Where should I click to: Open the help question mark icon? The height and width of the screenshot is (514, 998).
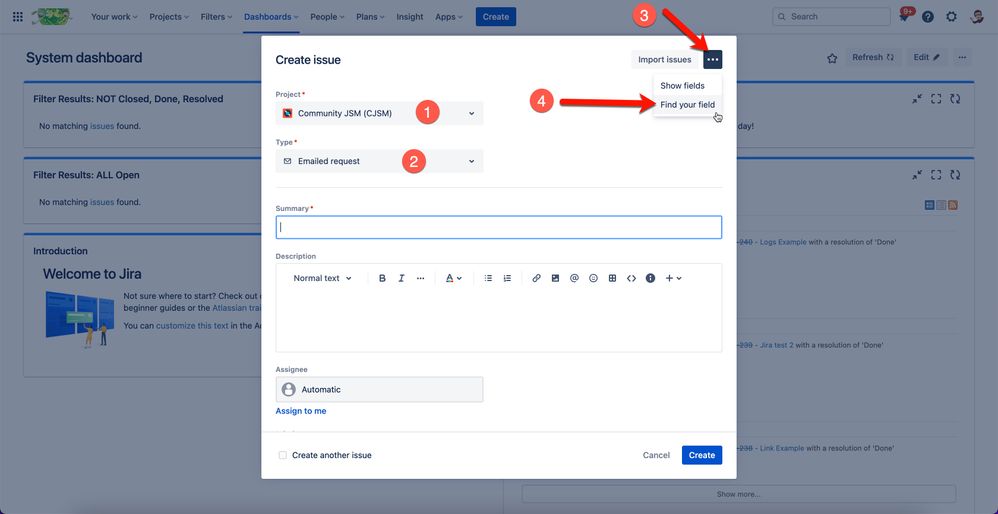(928, 17)
